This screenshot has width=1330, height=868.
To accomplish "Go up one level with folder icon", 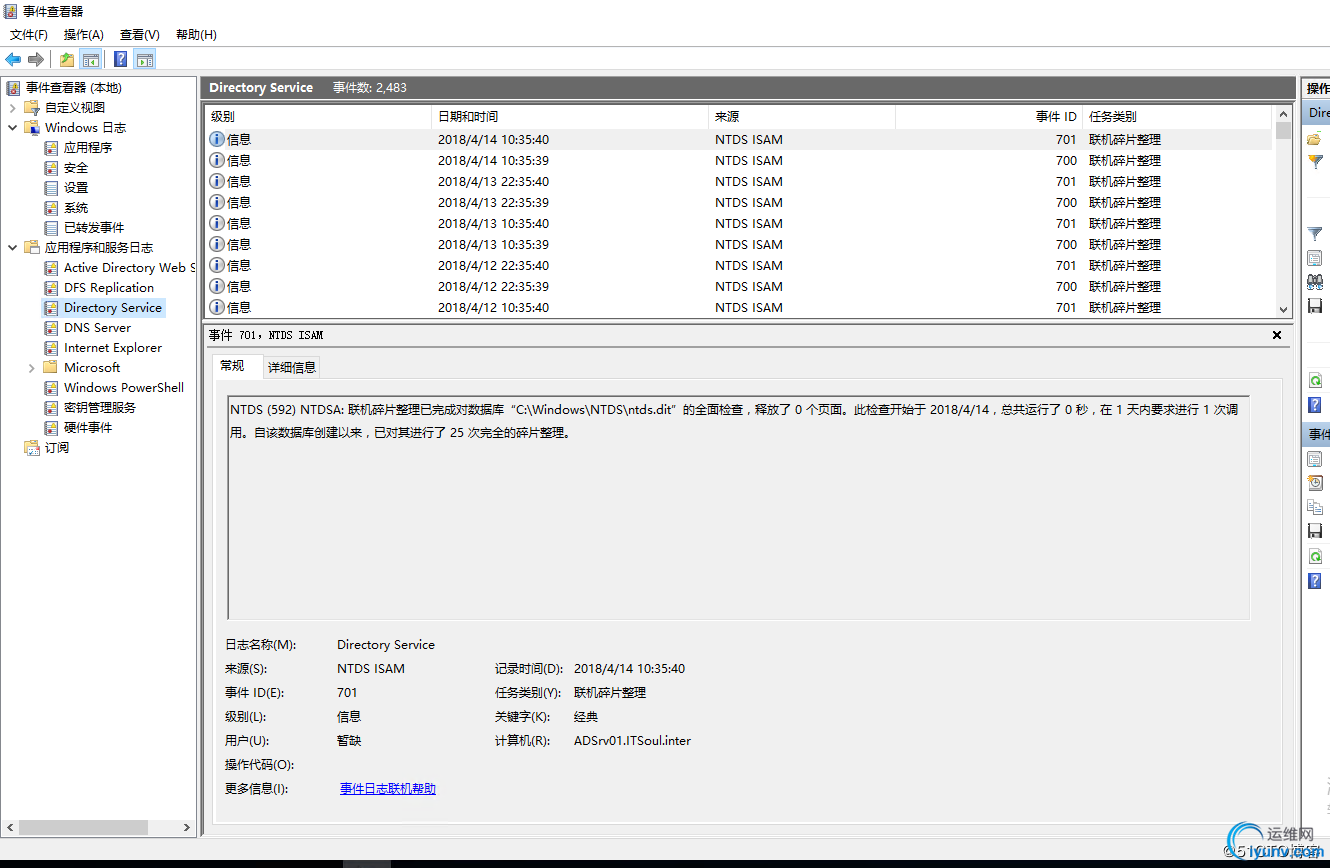I will tap(67, 59).
